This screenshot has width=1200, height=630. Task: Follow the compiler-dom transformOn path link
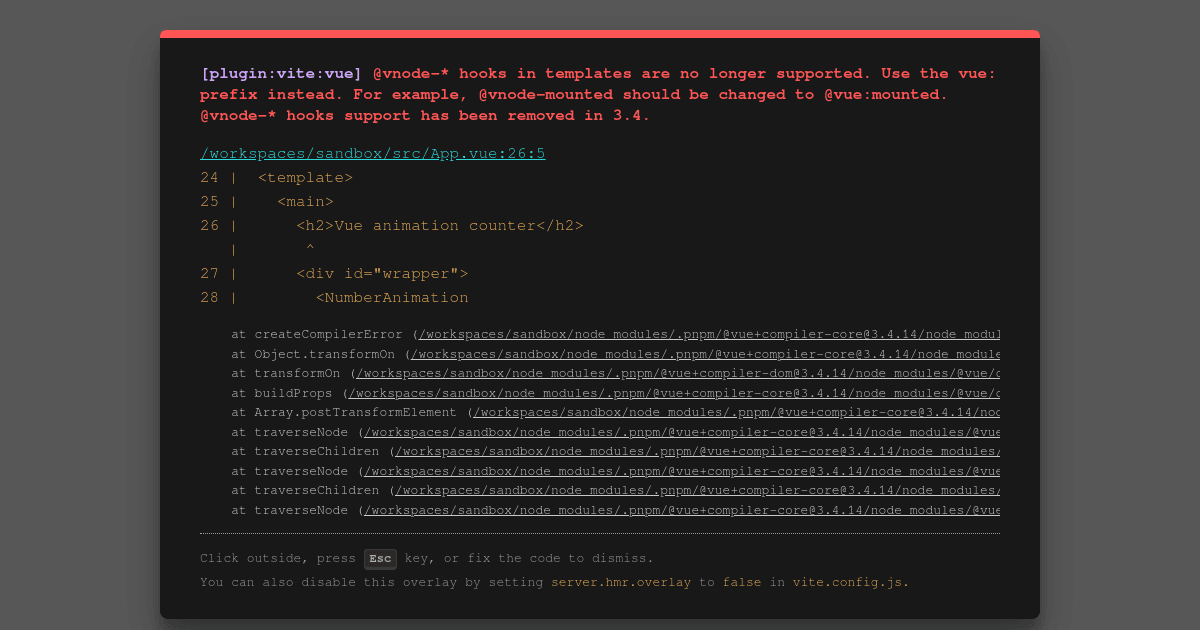(x=677, y=373)
